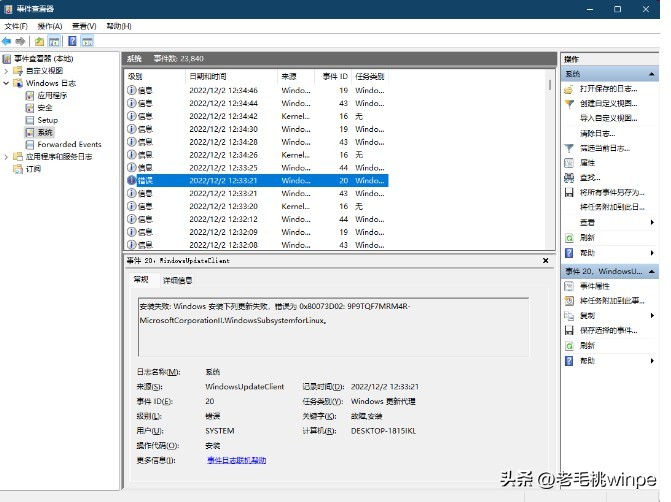Sort by the 来源 column header

pyautogui.click(x=296, y=77)
